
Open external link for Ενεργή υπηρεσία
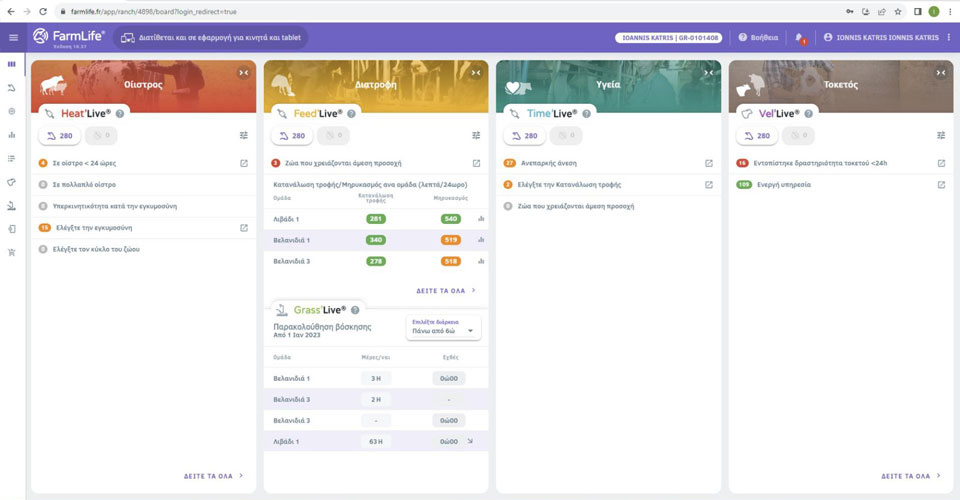(x=941, y=185)
